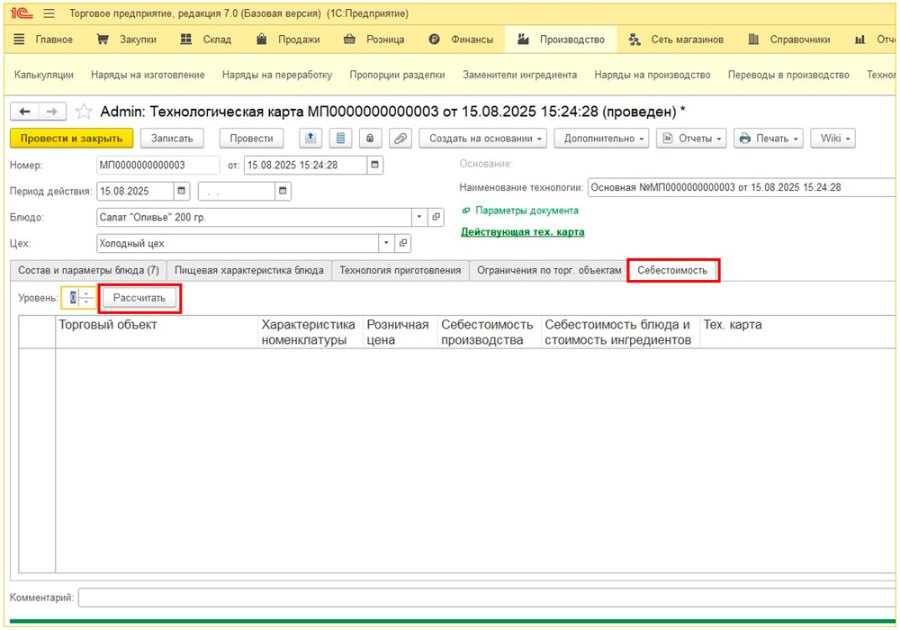The image size is (900, 630).
Task: Click the document list icon in toolbar
Action: (340, 138)
